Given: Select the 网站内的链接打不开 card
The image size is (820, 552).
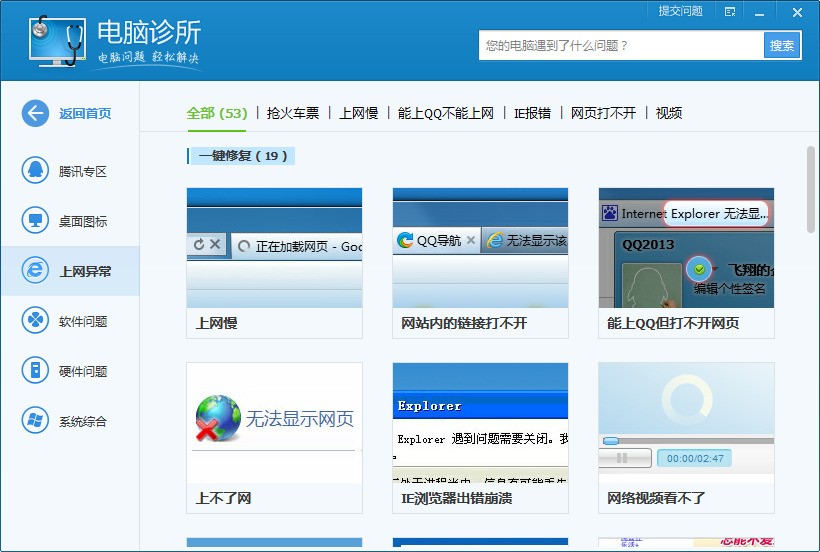Looking at the screenshot, I should [x=480, y=262].
